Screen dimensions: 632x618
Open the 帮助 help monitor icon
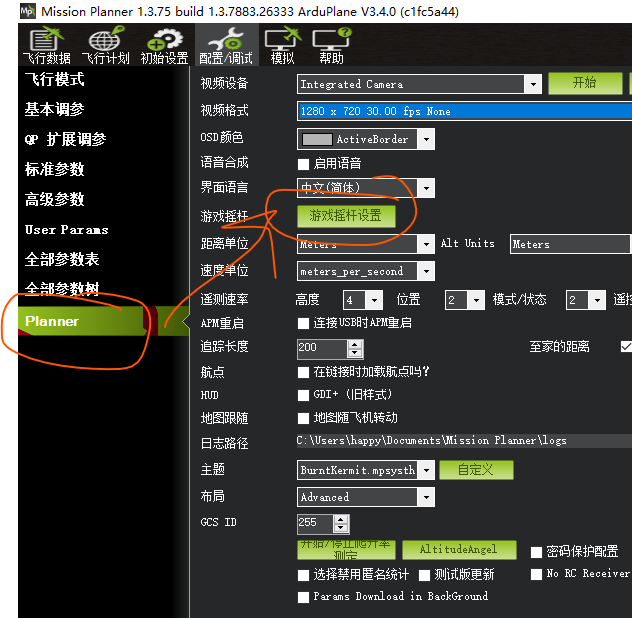point(332,45)
